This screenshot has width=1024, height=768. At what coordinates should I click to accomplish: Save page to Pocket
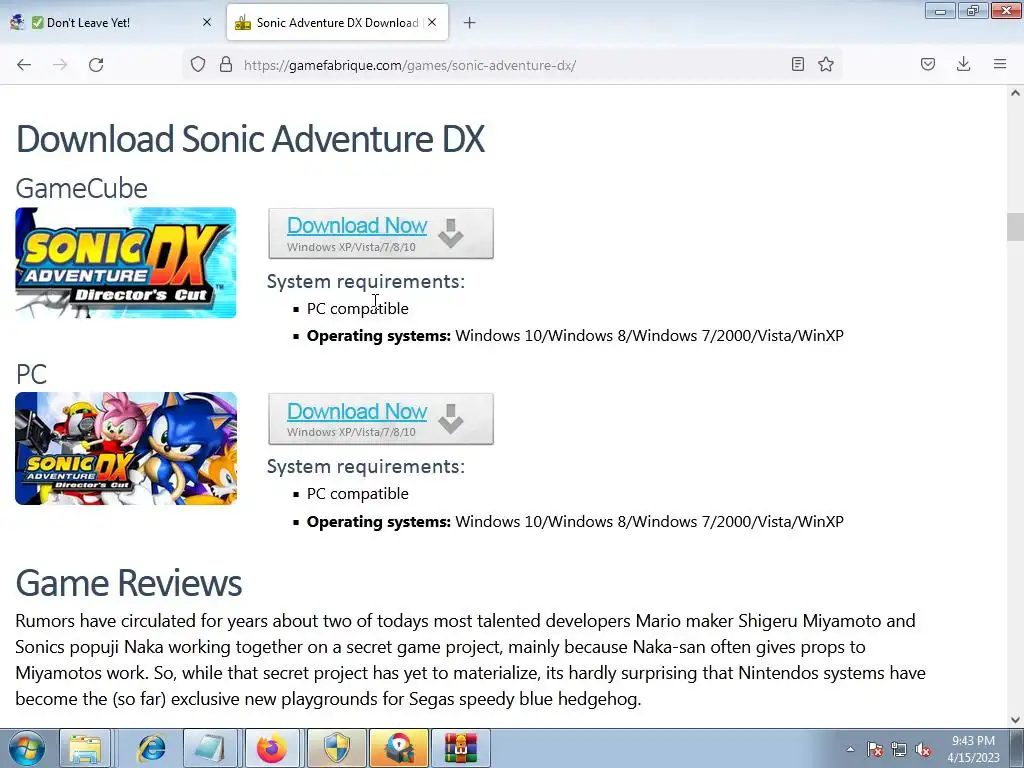(928, 64)
